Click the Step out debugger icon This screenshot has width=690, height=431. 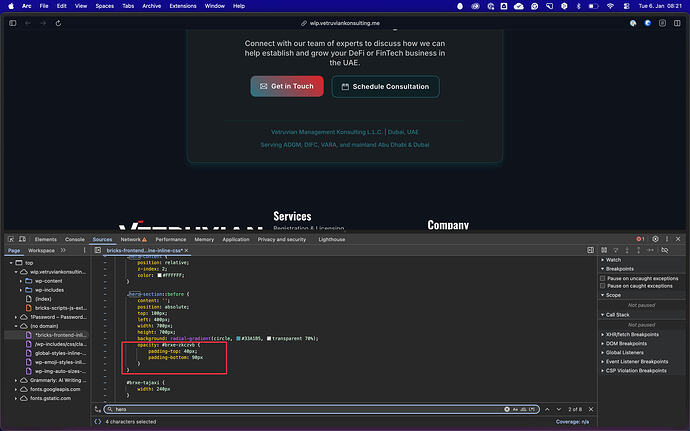tap(639, 250)
